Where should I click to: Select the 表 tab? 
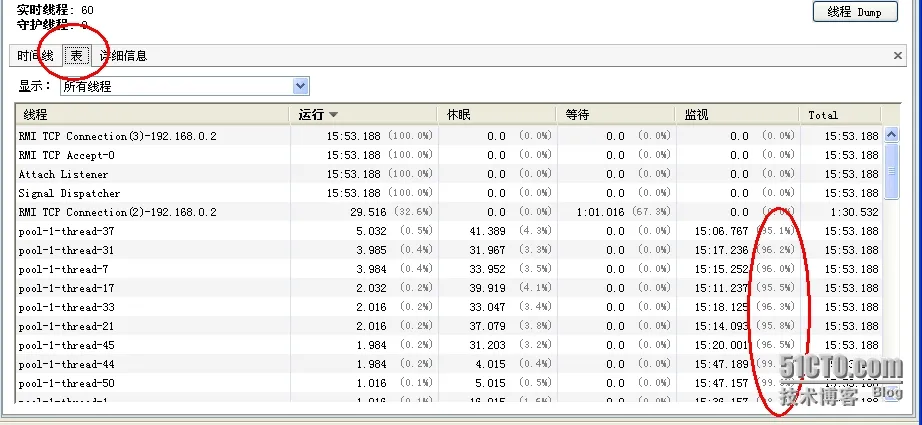click(x=76, y=56)
